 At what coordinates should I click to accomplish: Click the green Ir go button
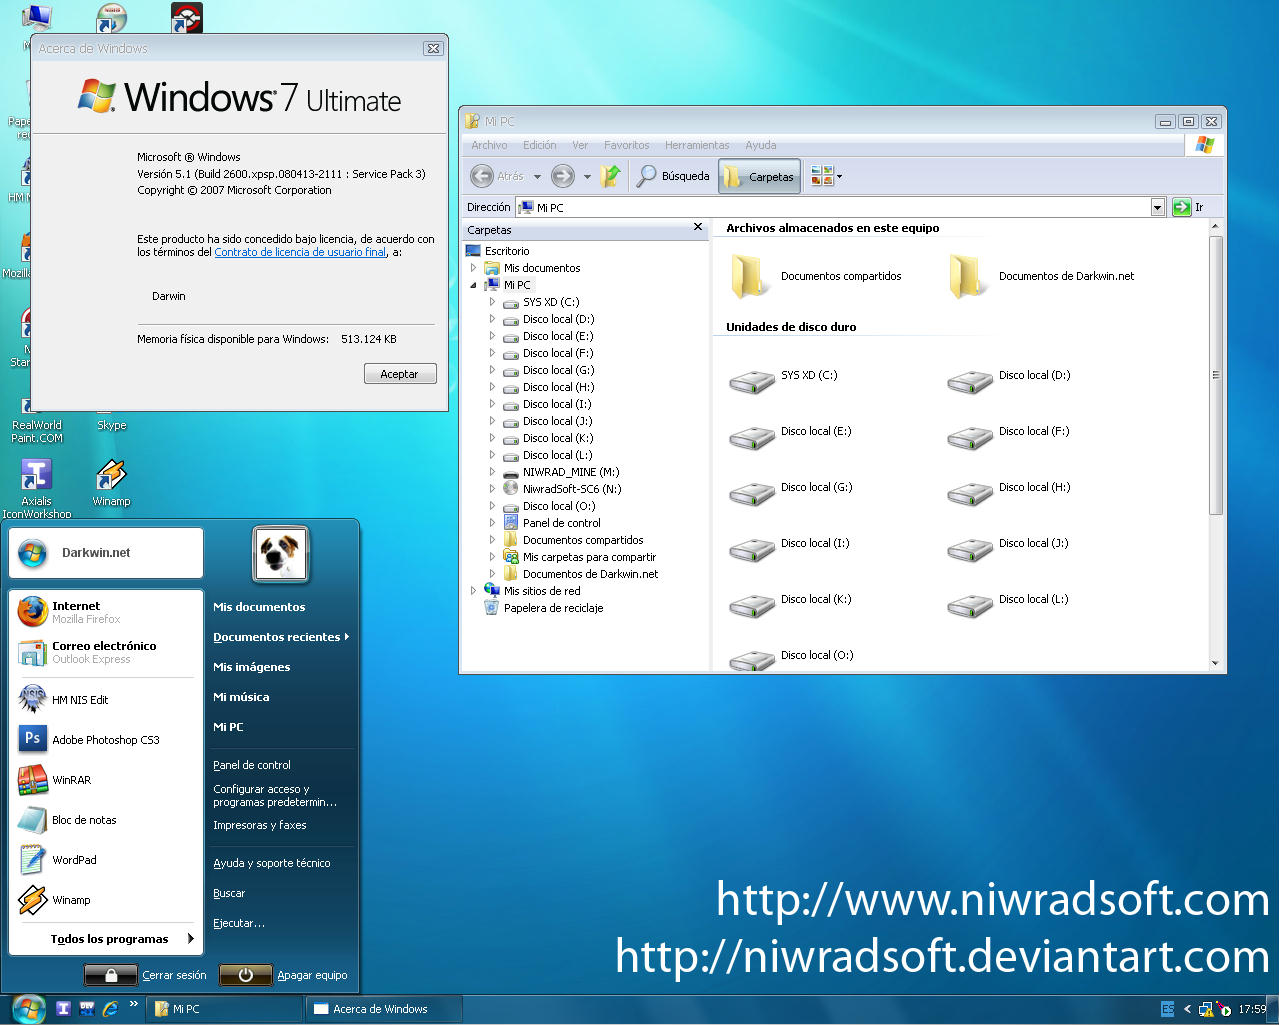pyautogui.click(x=1182, y=207)
